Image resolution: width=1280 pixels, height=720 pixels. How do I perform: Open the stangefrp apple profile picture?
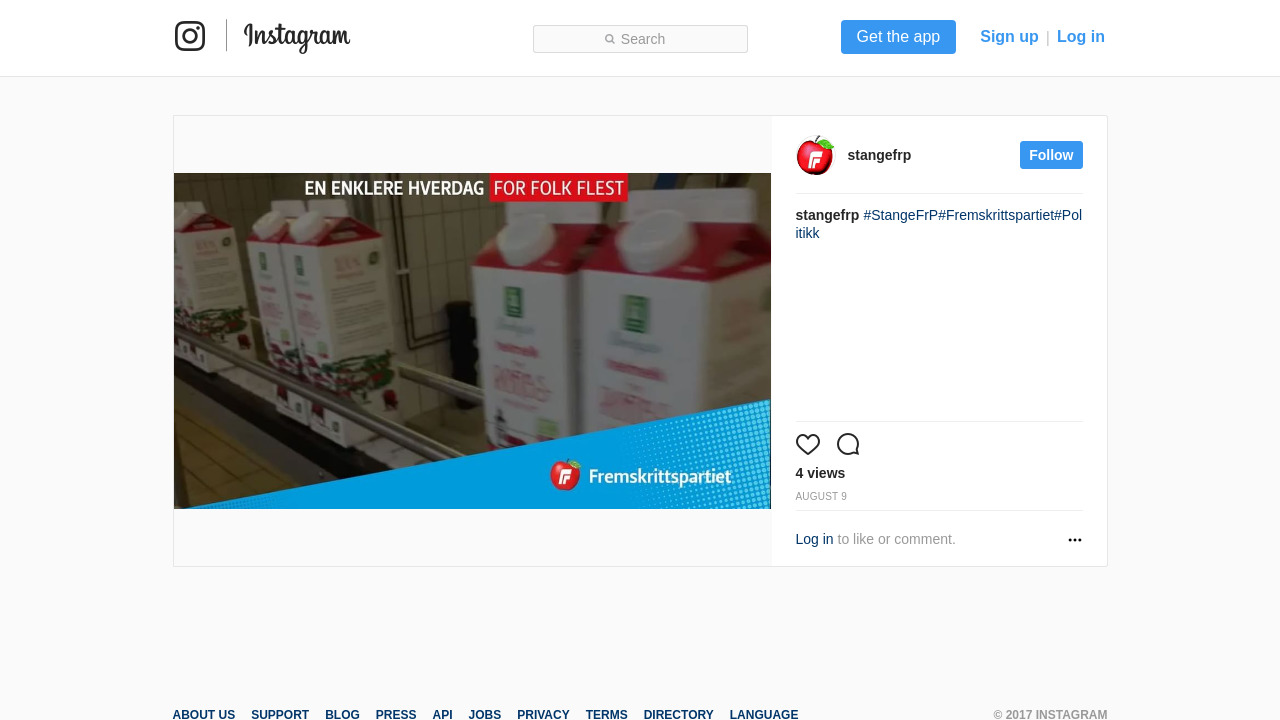(x=815, y=155)
